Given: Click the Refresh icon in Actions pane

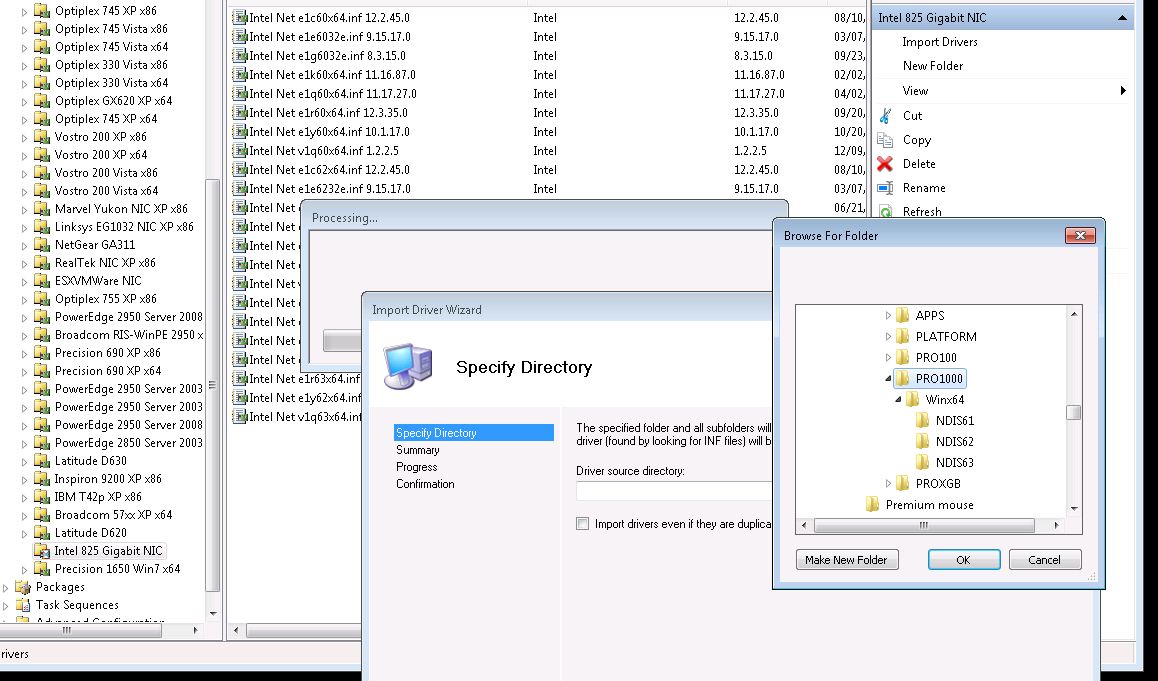Looking at the screenshot, I should [x=885, y=212].
